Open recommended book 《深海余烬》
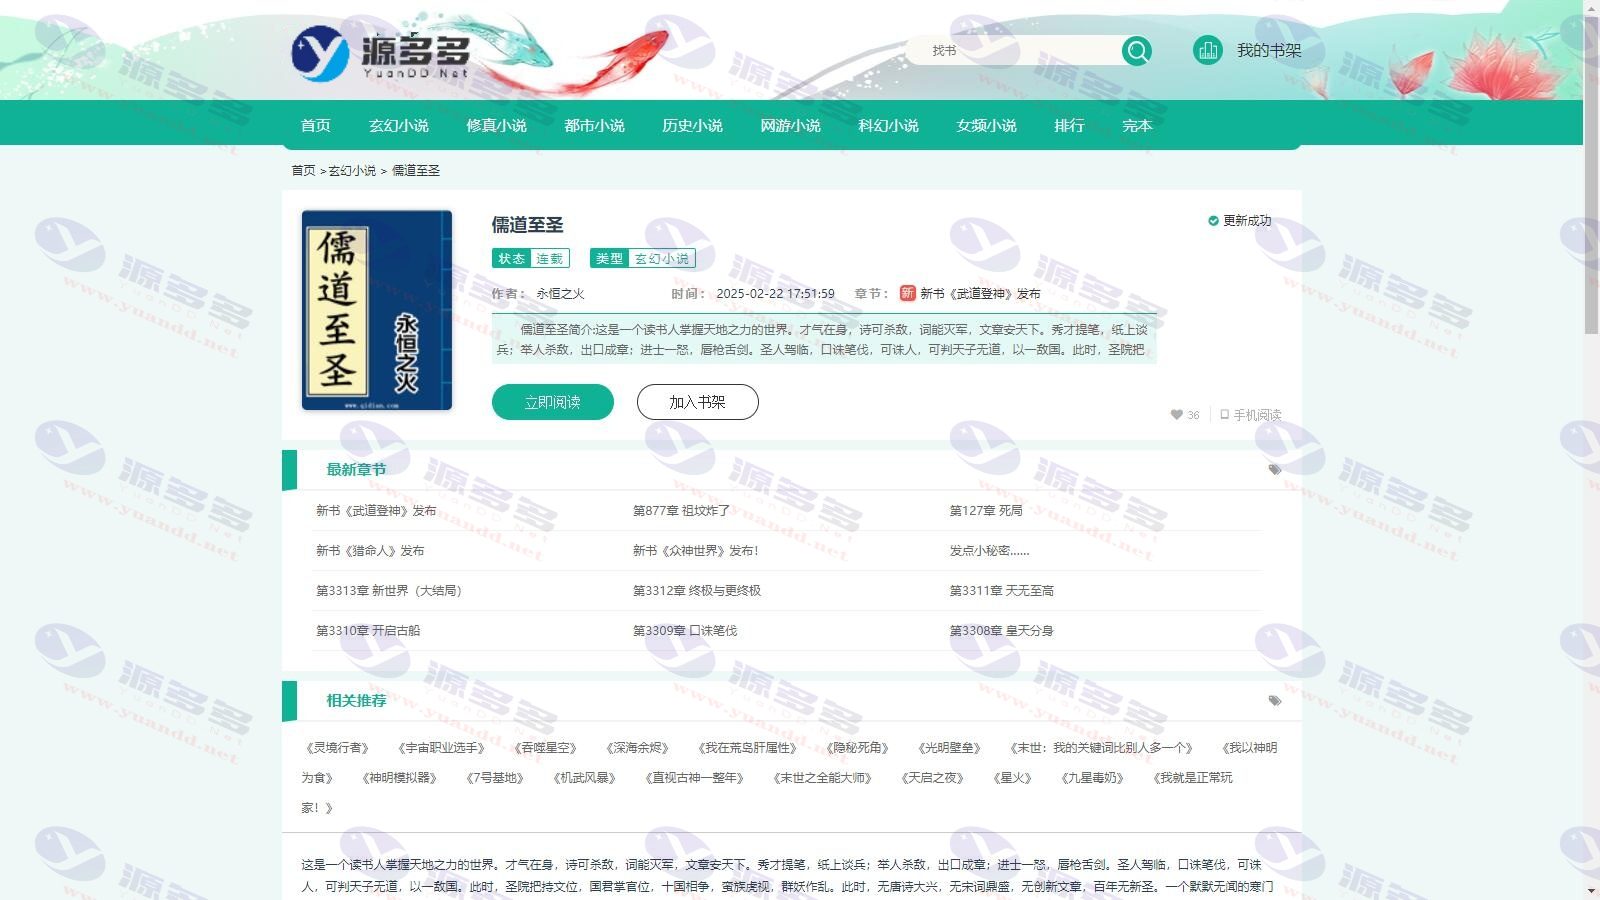Viewport: 1600px width, 900px height. tap(638, 748)
